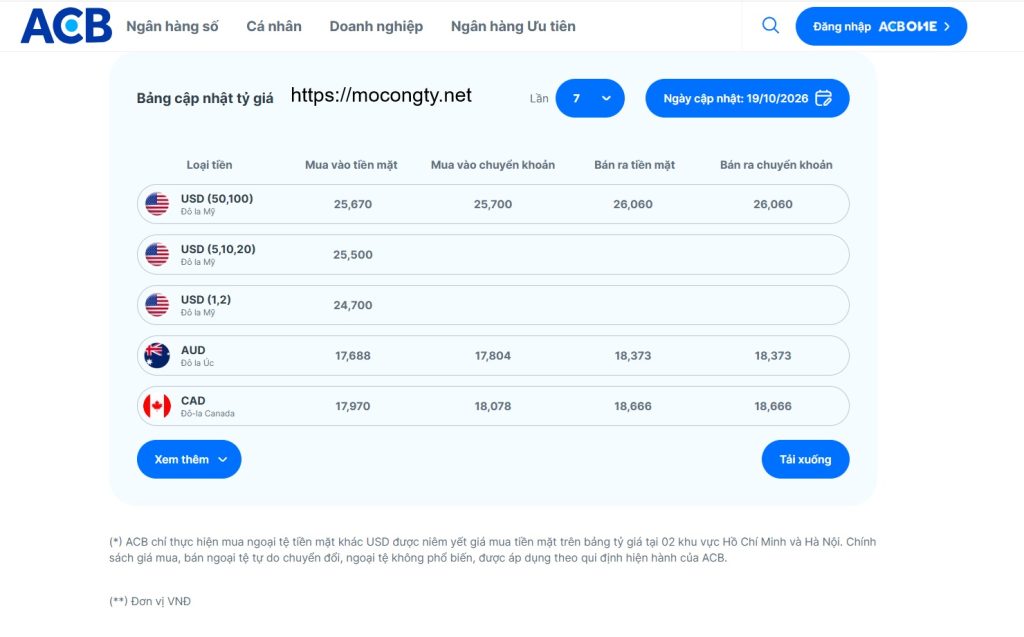Open the Ngân hàng số menu
The width and height of the screenshot is (1024, 637).
pos(172,26)
